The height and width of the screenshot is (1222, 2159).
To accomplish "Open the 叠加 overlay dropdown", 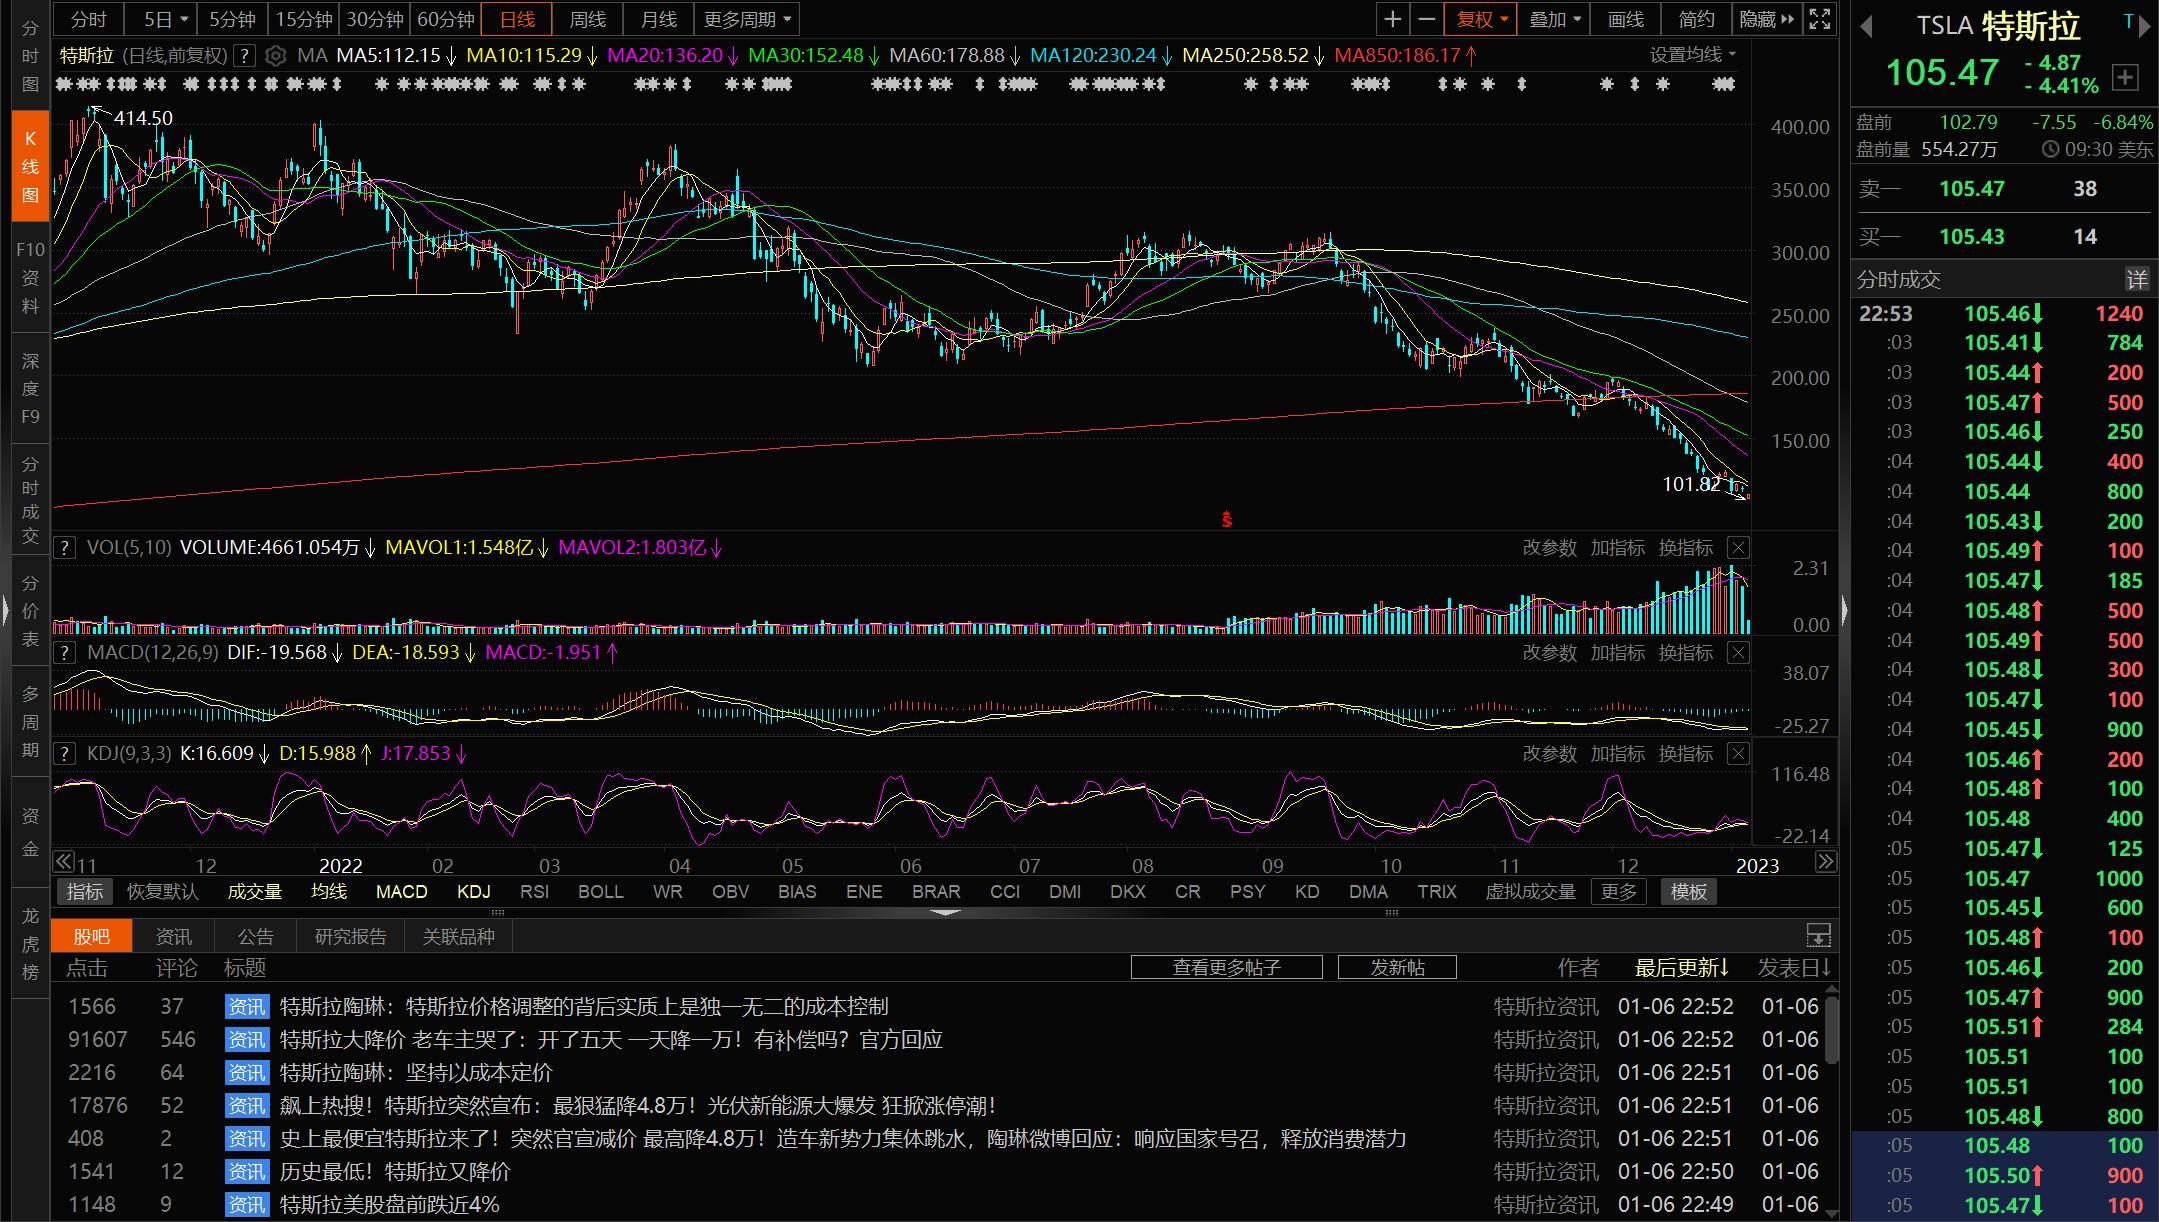I will 1555,19.
